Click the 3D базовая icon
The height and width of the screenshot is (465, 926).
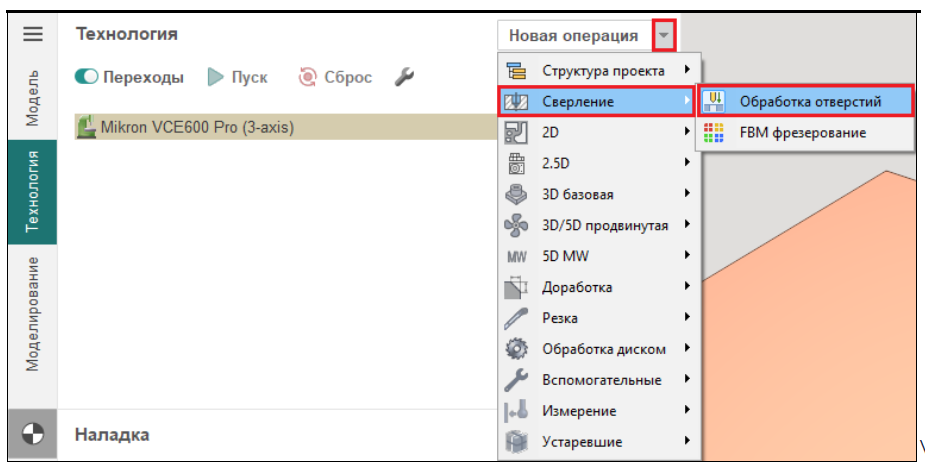click(x=515, y=194)
